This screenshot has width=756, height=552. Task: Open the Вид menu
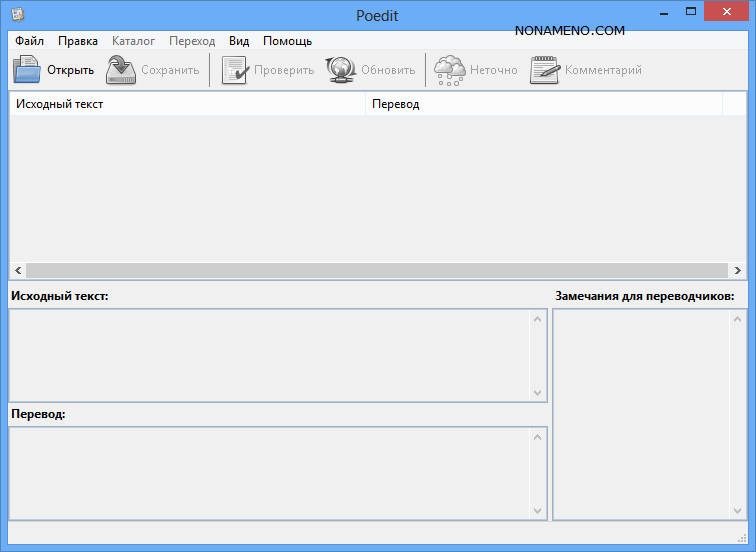pyautogui.click(x=239, y=41)
